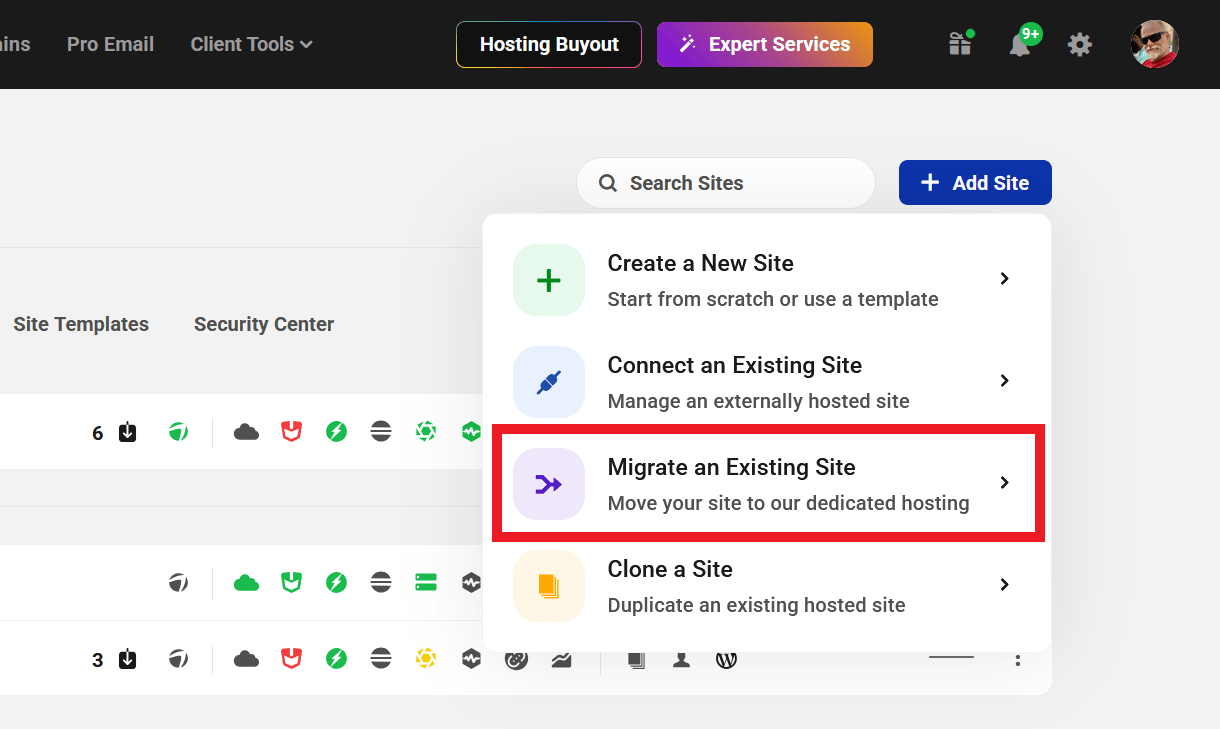
Task: Select Connect an Existing Site option
Action: point(767,382)
